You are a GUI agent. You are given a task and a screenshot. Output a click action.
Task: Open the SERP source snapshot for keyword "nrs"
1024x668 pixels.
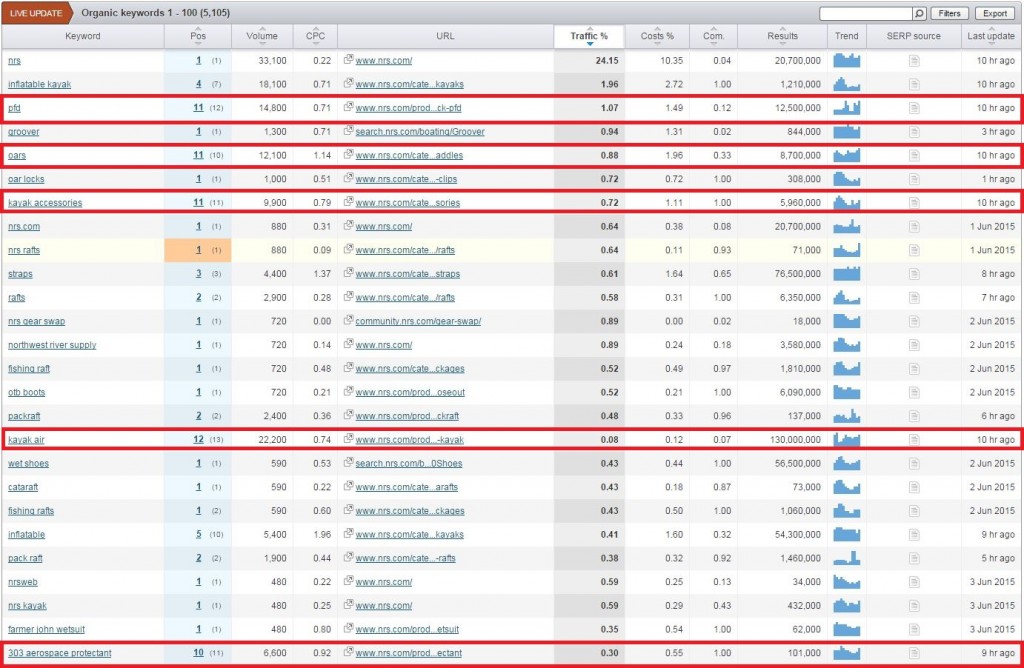pos(913,60)
